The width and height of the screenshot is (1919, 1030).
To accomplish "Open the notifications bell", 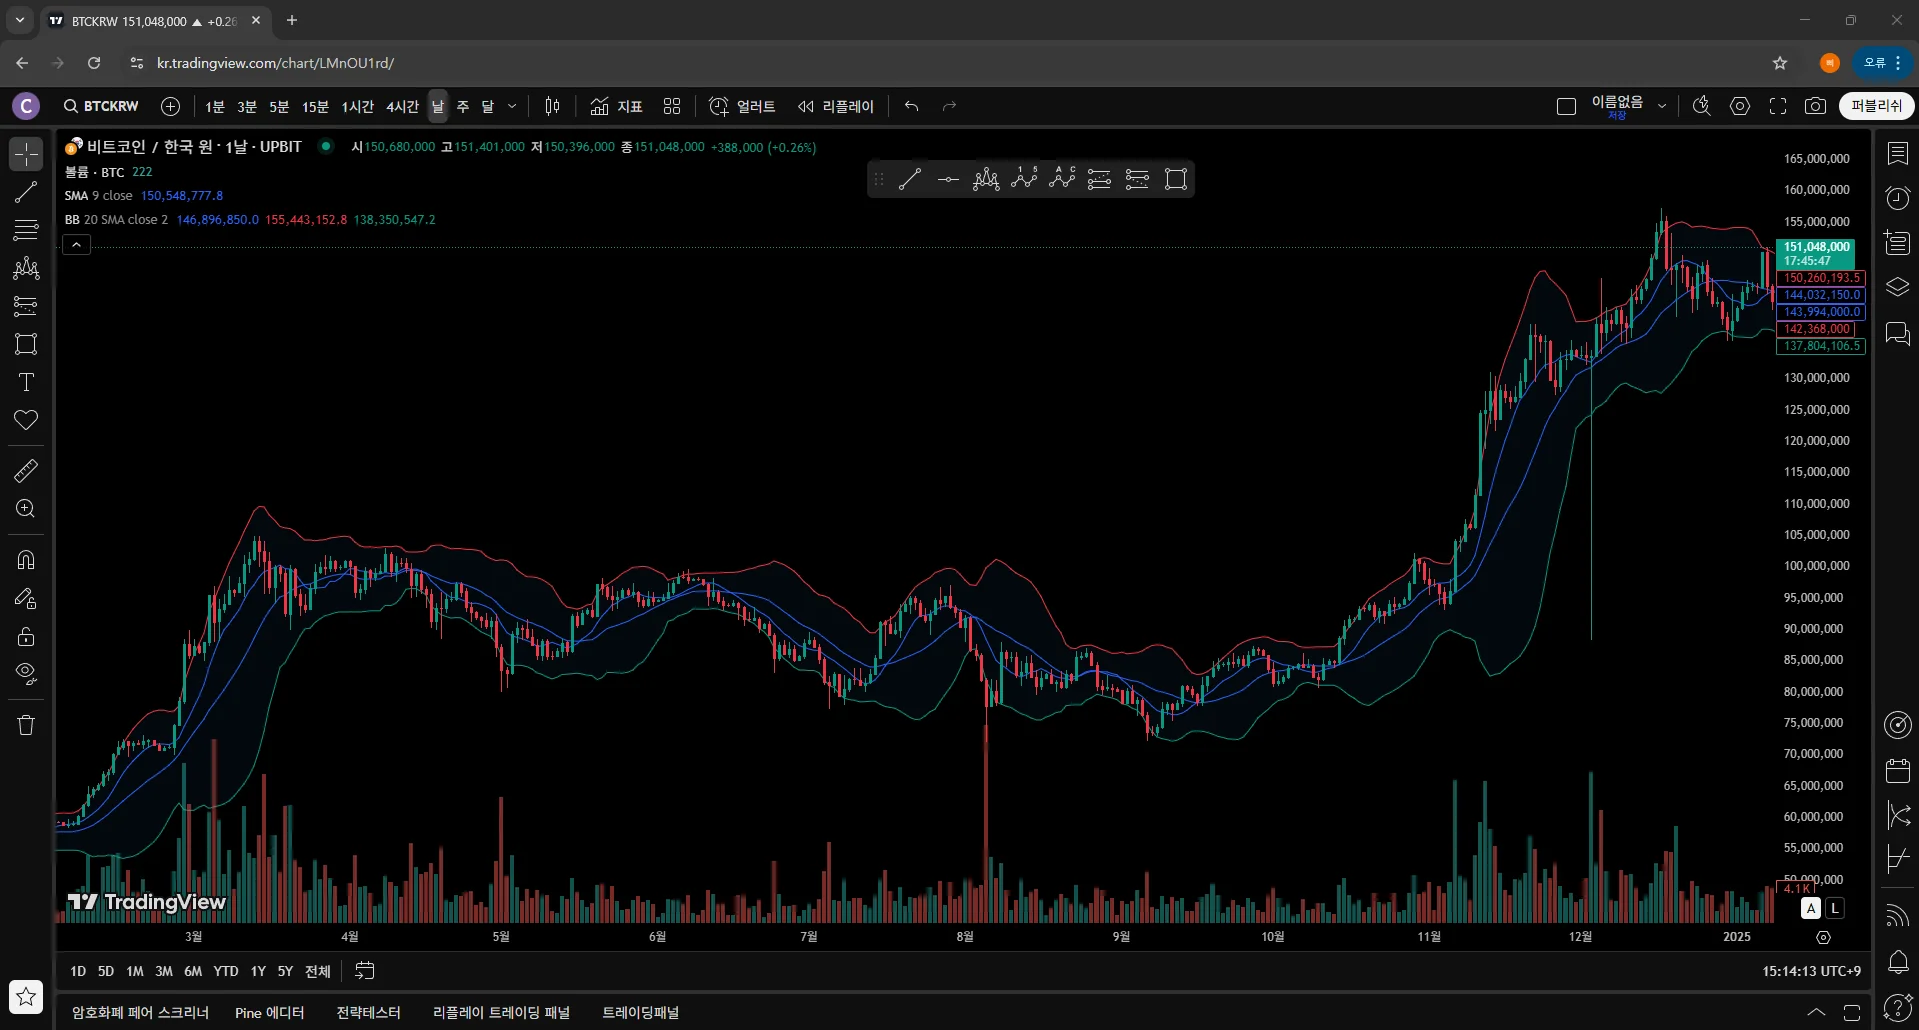I will 1897,962.
